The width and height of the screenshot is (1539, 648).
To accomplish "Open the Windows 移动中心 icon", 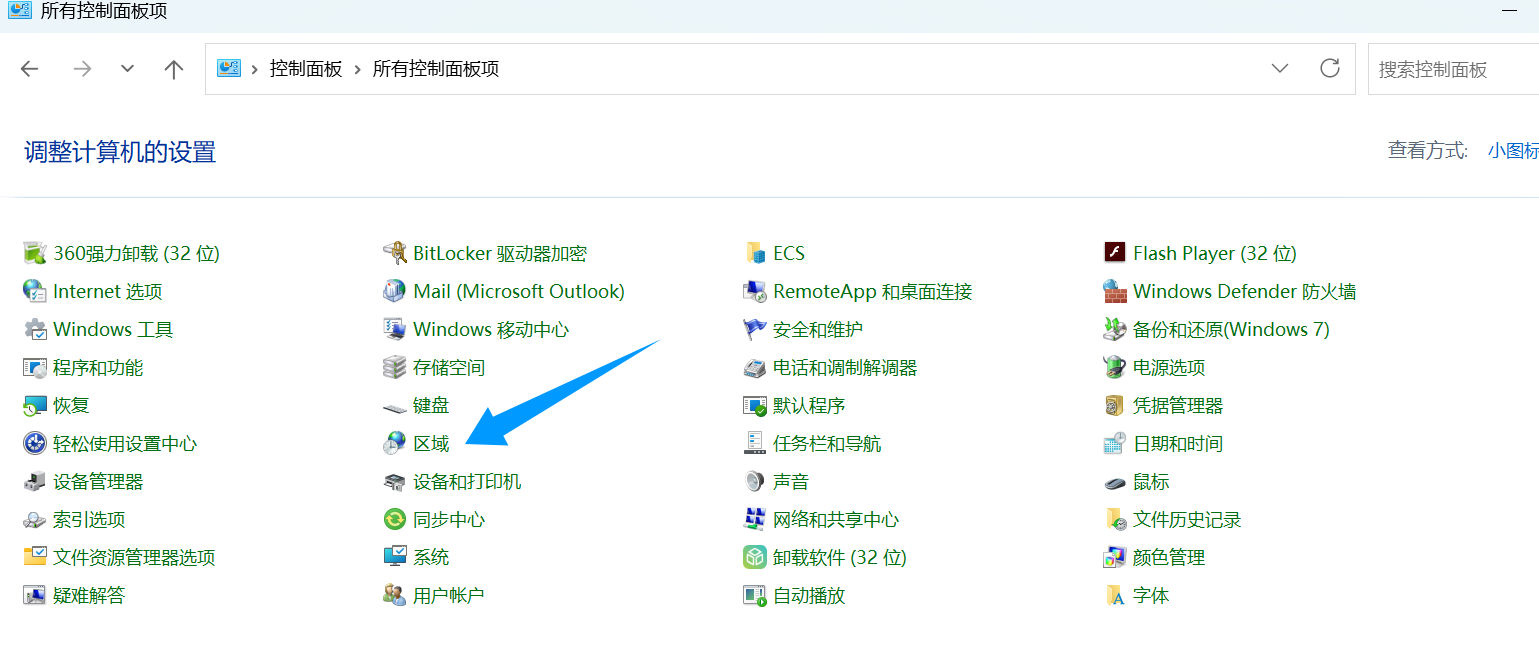I will pyautogui.click(x=395, y=329).
